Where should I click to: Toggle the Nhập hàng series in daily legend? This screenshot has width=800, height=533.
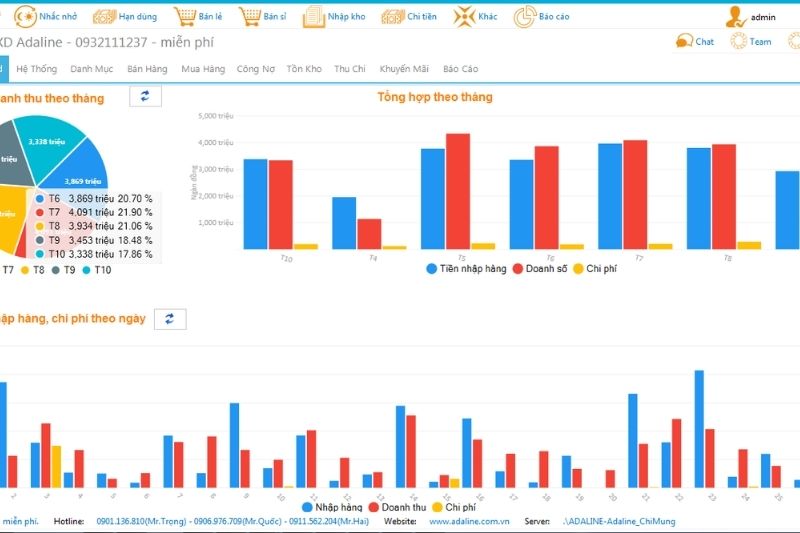click(330, 507)
